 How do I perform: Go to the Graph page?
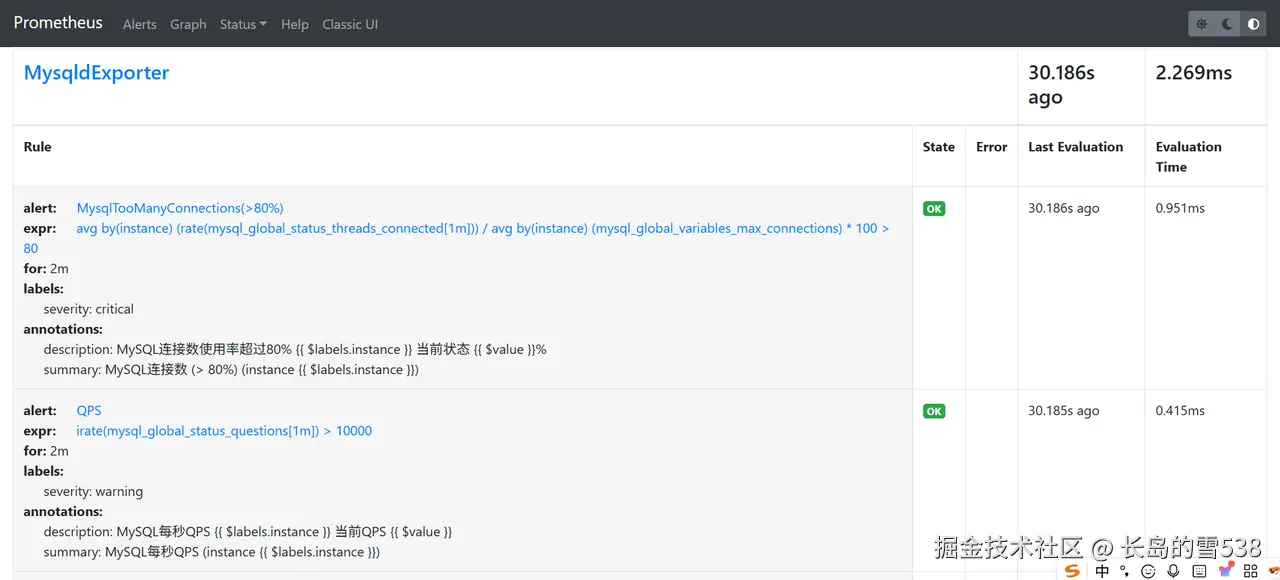(x=188, y=24)
